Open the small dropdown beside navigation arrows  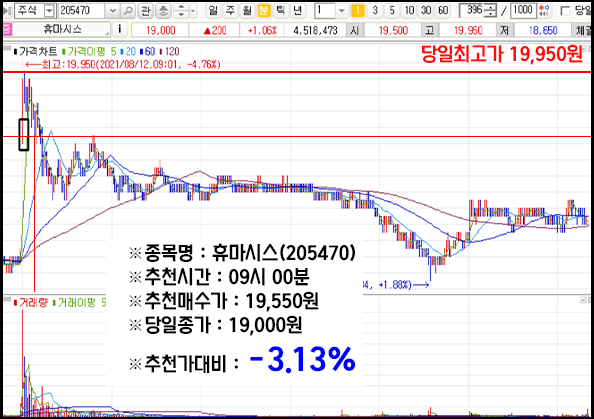[193, 11]
